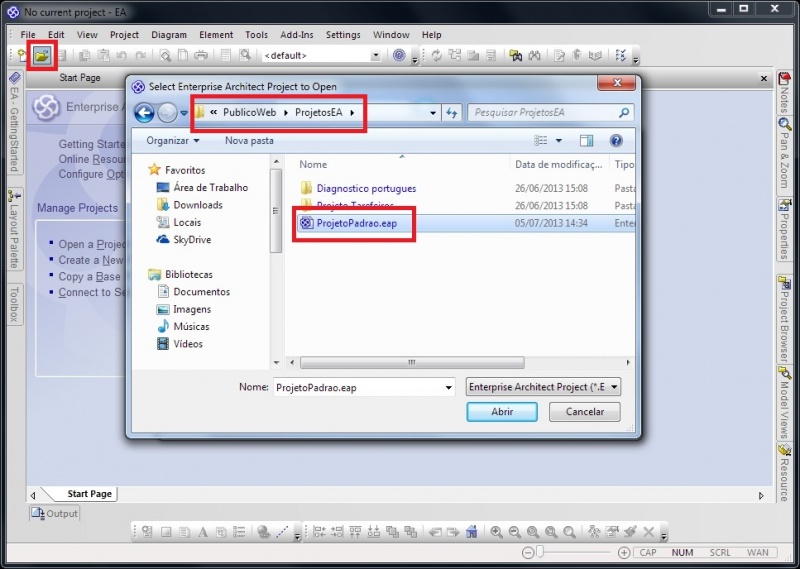Click the round Help icon beside default dropdown

(399, 55)
